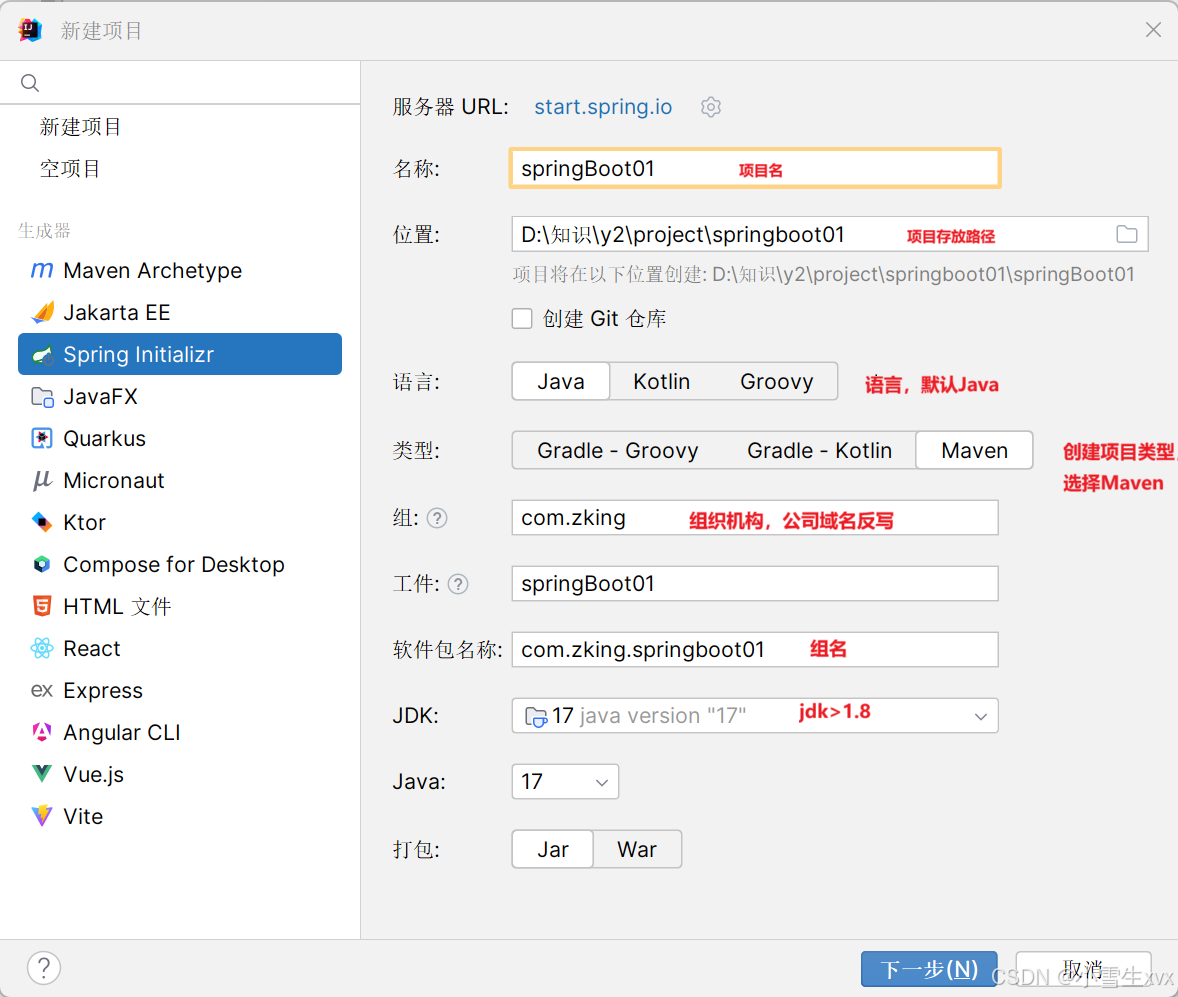The width and height of the screenshot is (1178, 997).
Task: Select the Micronaut generator entry
Action: point(180,480)
